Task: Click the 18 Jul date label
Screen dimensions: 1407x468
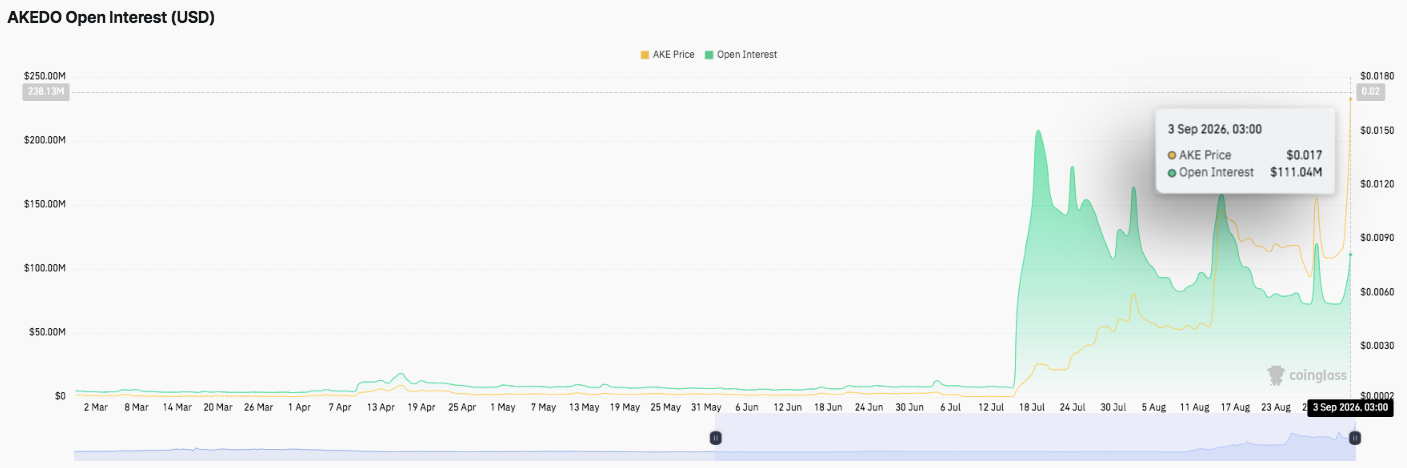Action: point(1030,407)
